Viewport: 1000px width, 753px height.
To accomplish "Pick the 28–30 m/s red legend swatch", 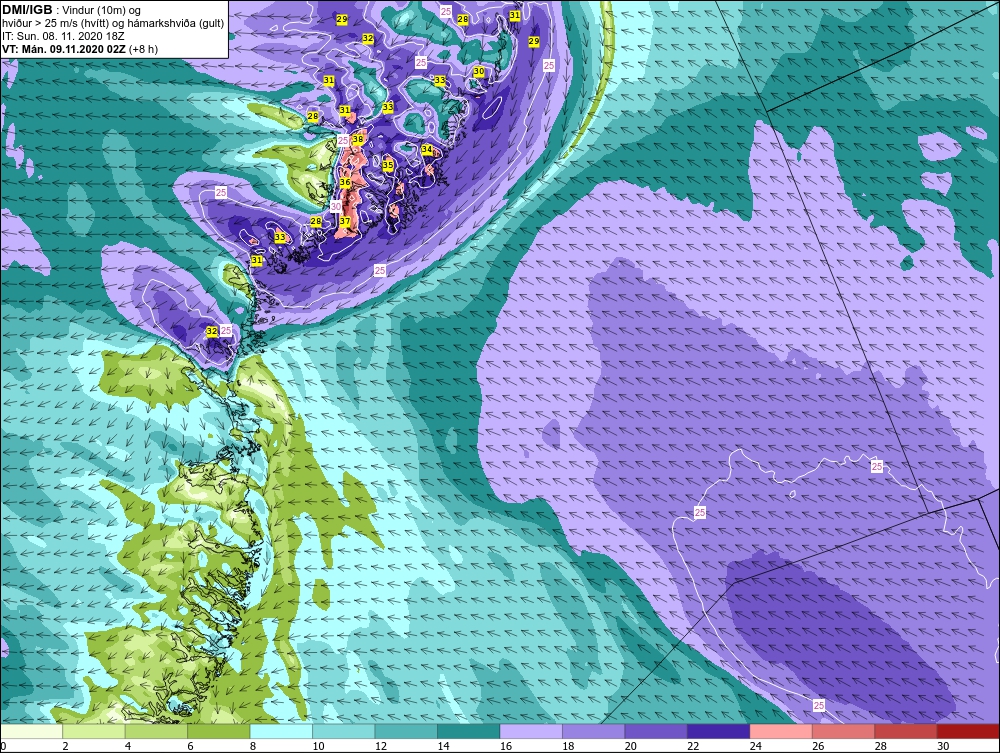I will (906, 731).
